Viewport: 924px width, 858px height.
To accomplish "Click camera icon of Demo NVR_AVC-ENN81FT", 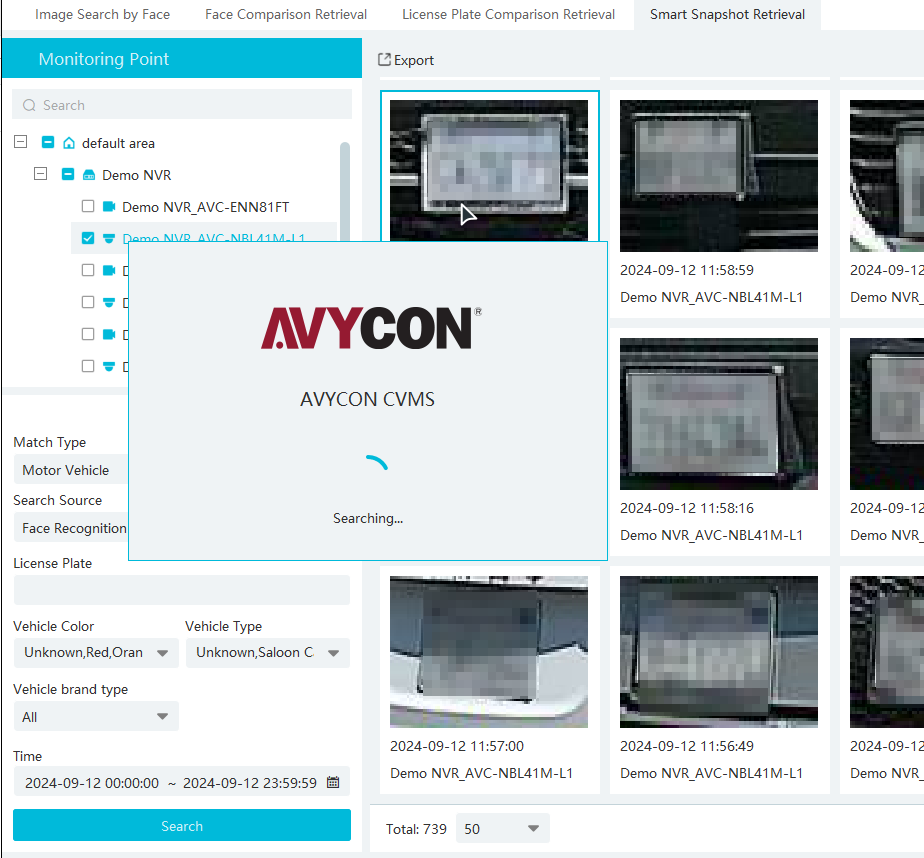I will coord(109,206).
